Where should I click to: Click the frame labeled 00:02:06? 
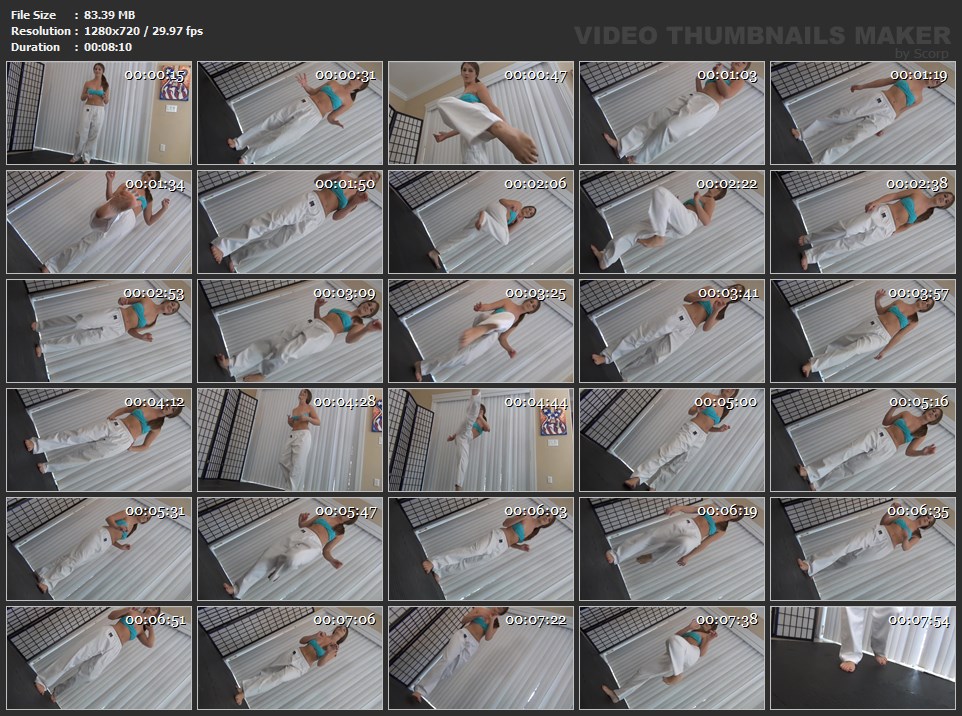481,222
